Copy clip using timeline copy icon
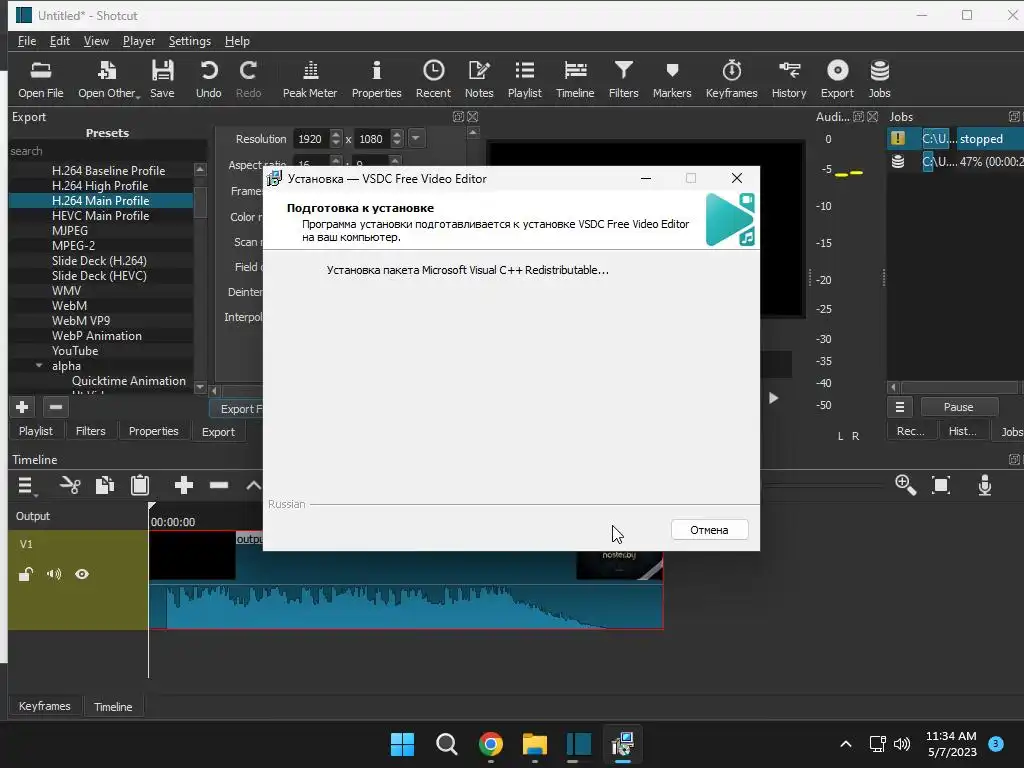The height and width of the screenshot is (768, 1024). pos(105,485)
